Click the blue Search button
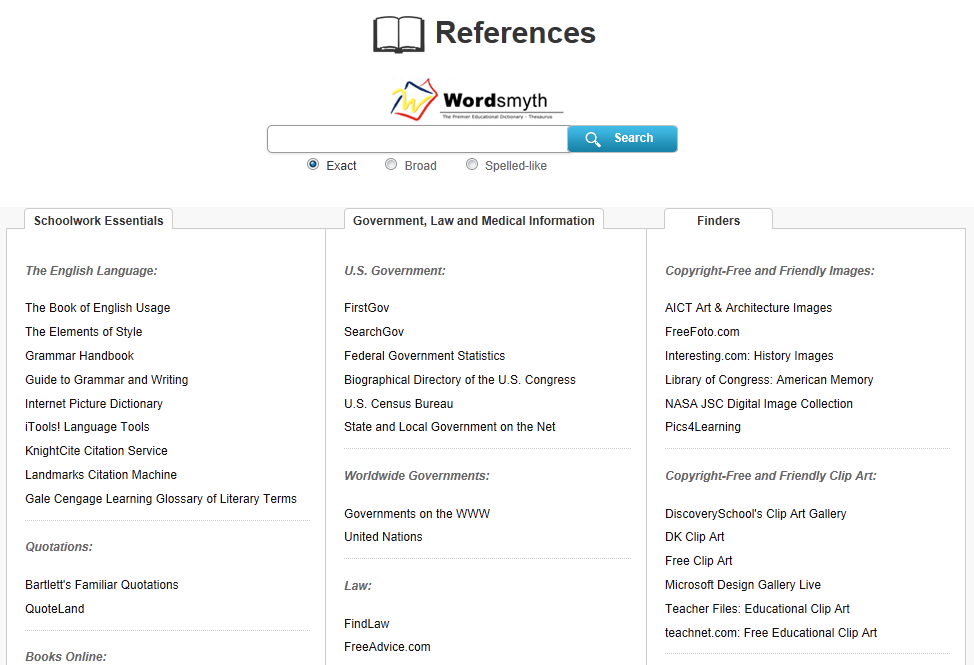 click(x=622, y=138)
